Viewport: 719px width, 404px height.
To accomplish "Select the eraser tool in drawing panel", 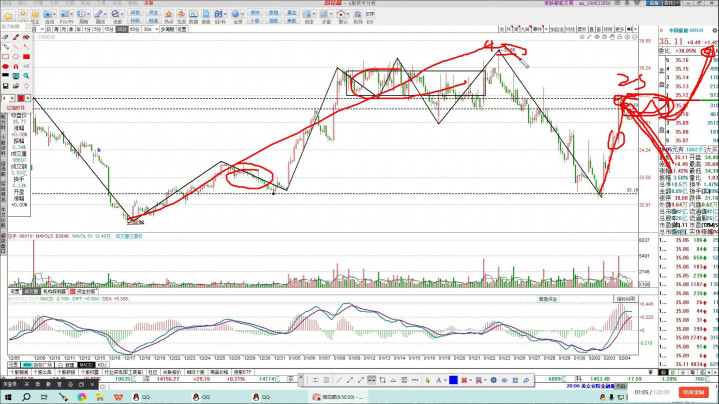I will coord(5,37).
